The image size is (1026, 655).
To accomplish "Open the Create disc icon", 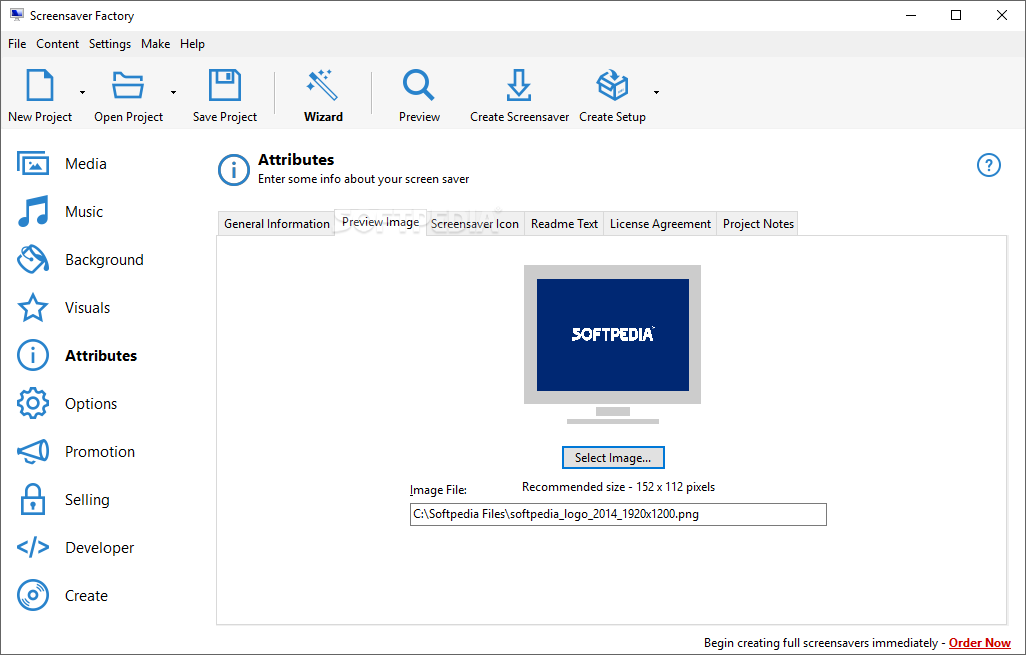I will [x=33, y=595].
